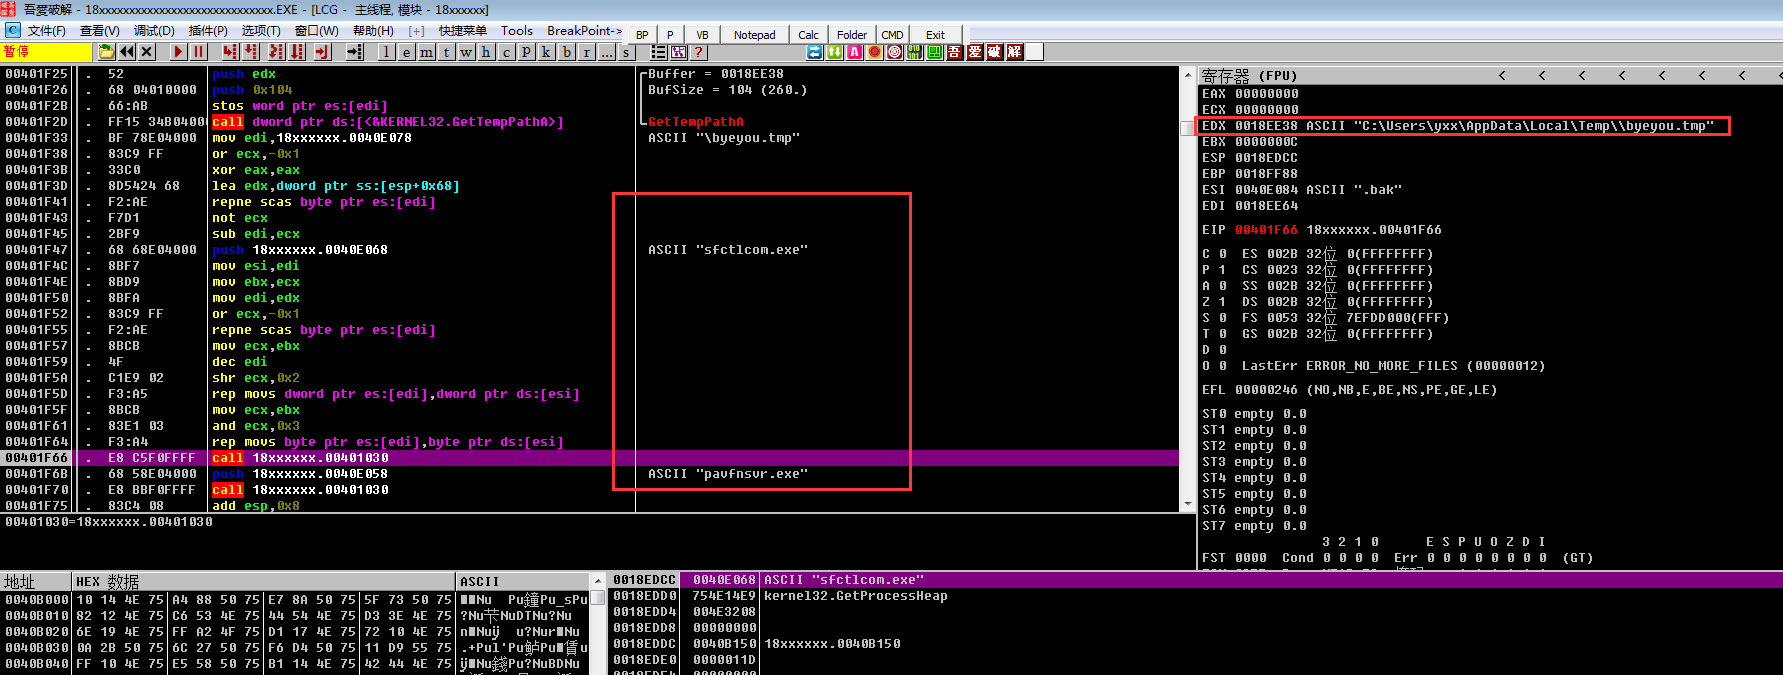1783x675 pixels.
Task: Open the BreakPoint-> menu
Action: pyautogui.click(x=584, y=31)
